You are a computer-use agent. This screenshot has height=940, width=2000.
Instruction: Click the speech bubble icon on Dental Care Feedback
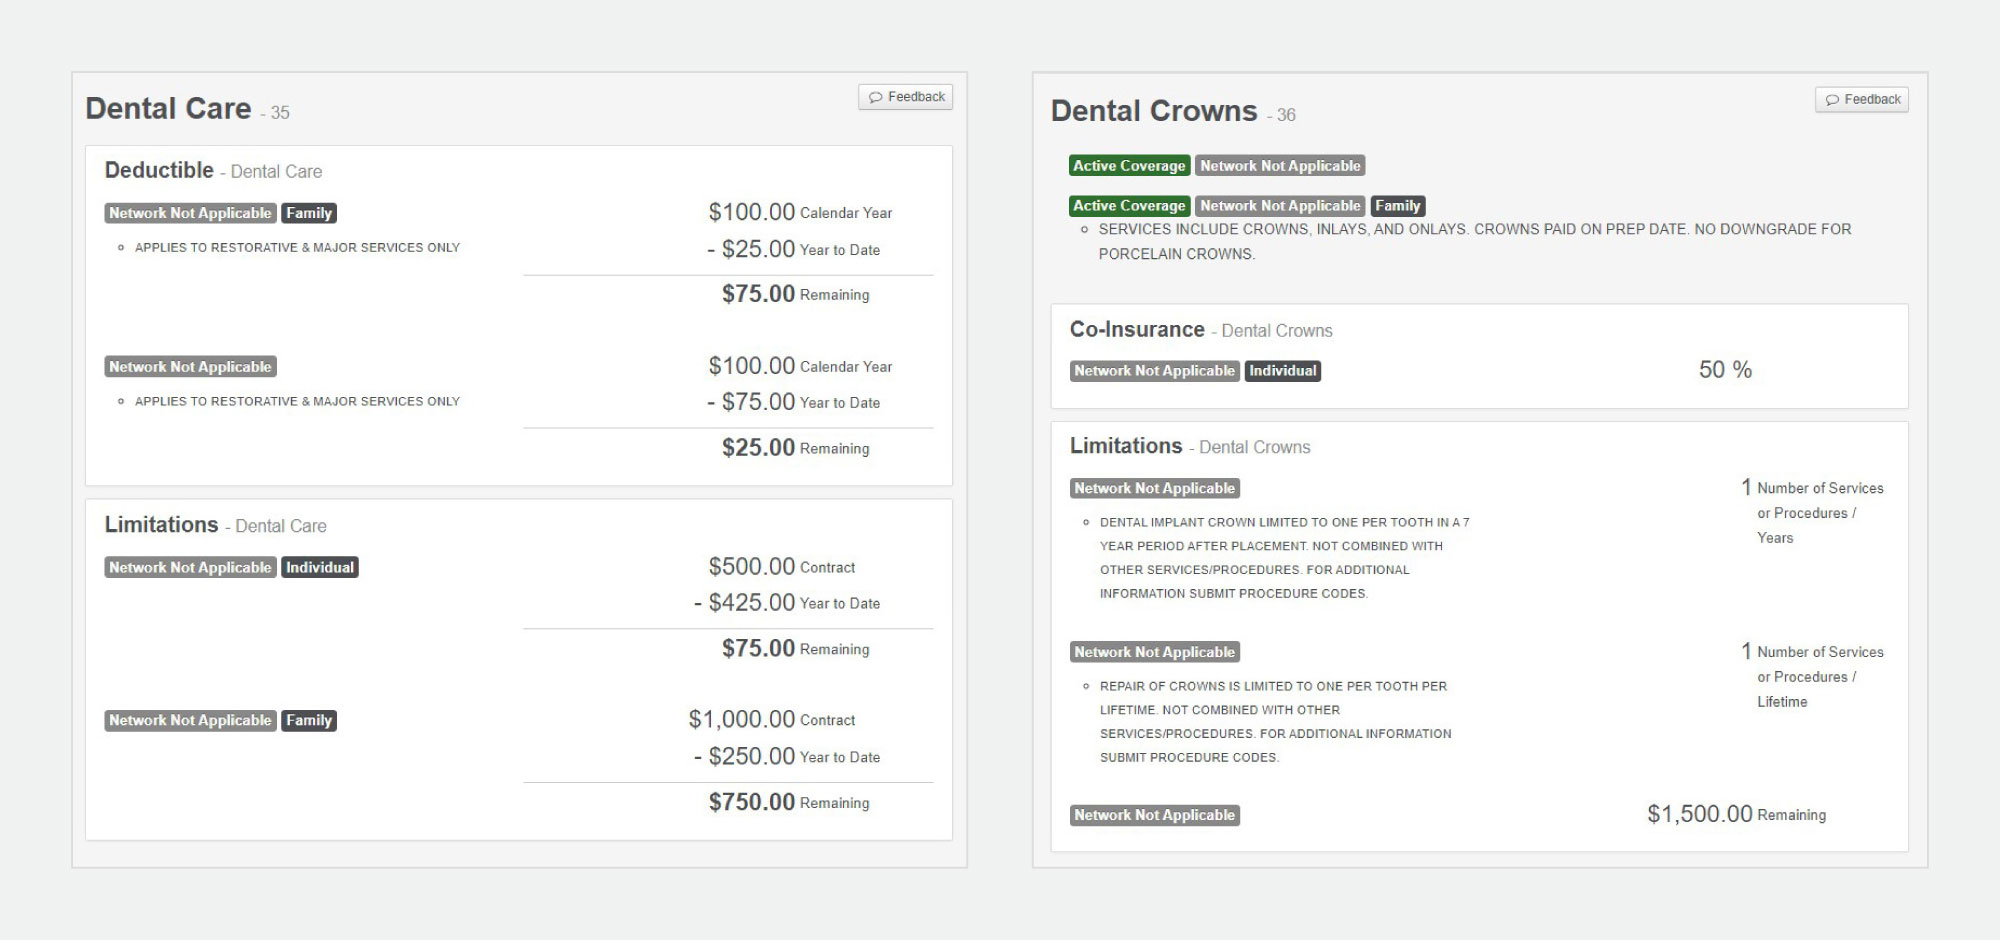click(x=878, y=97)
